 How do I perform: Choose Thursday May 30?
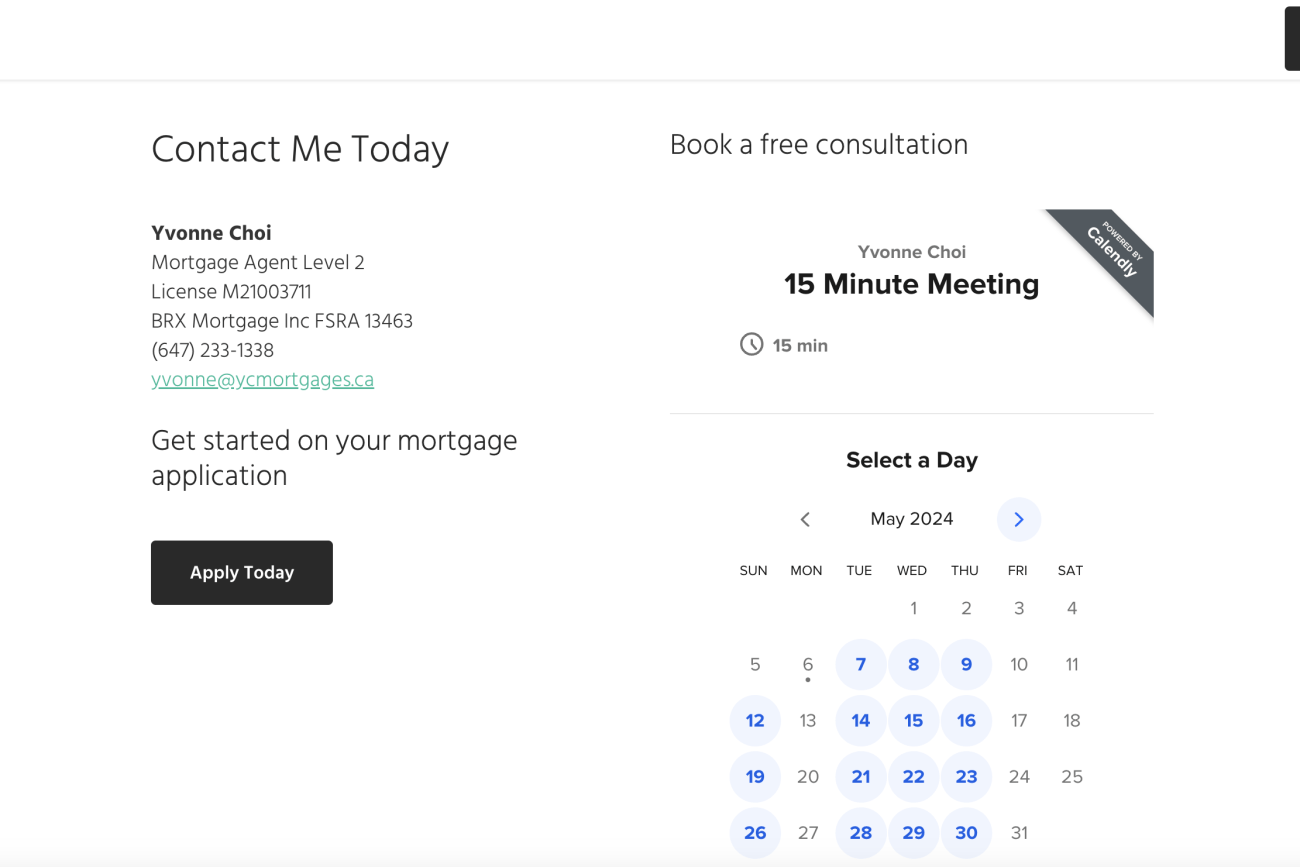966,832
